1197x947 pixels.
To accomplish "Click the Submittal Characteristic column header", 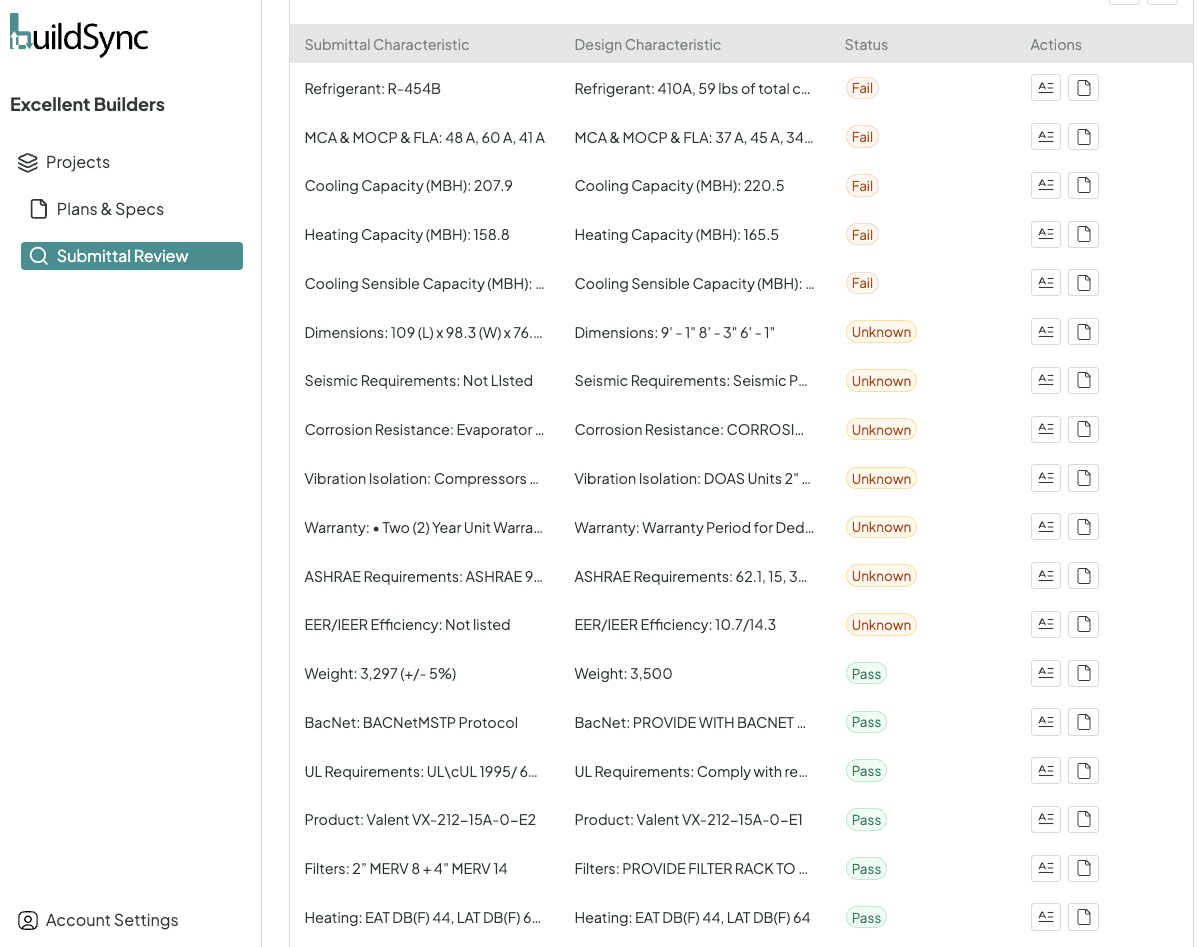I will (x=386, y=45).
